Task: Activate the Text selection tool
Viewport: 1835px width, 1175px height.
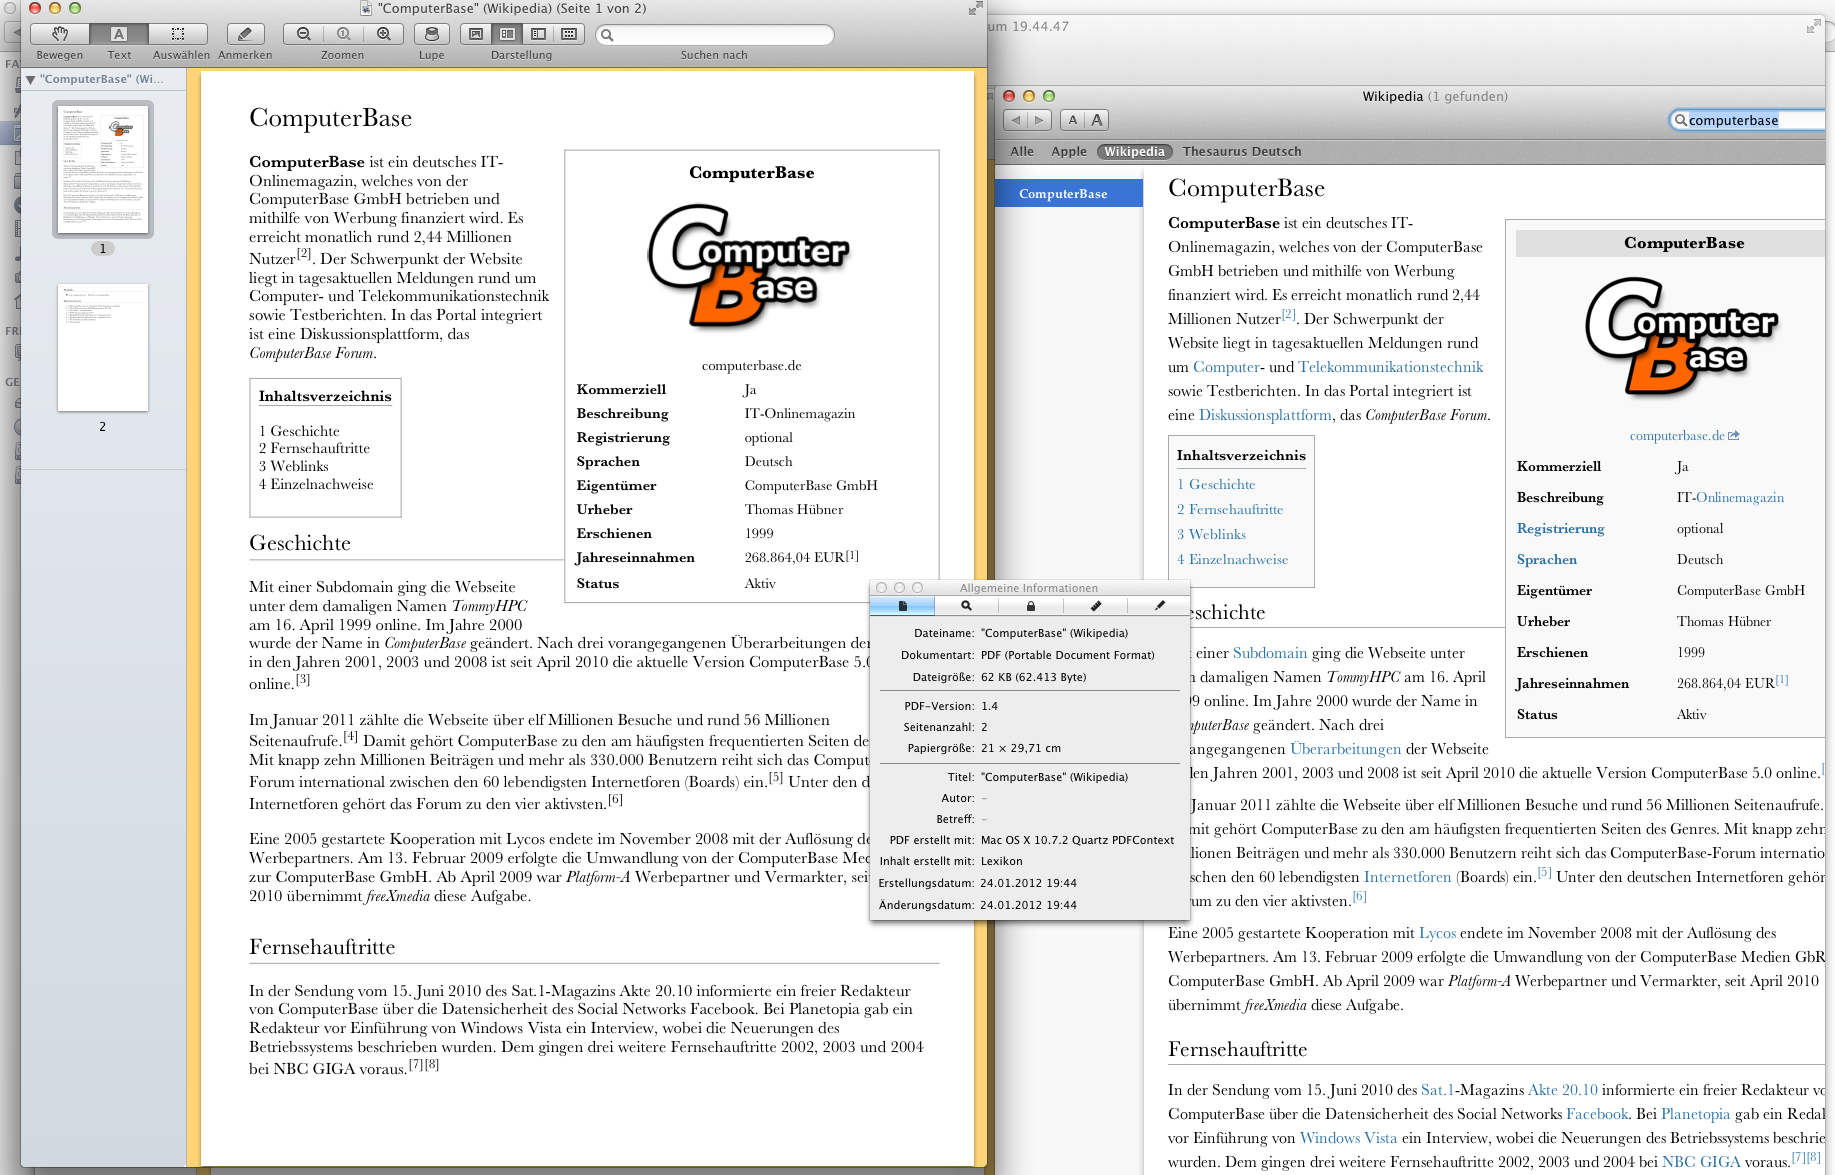Action: point(119,34)
